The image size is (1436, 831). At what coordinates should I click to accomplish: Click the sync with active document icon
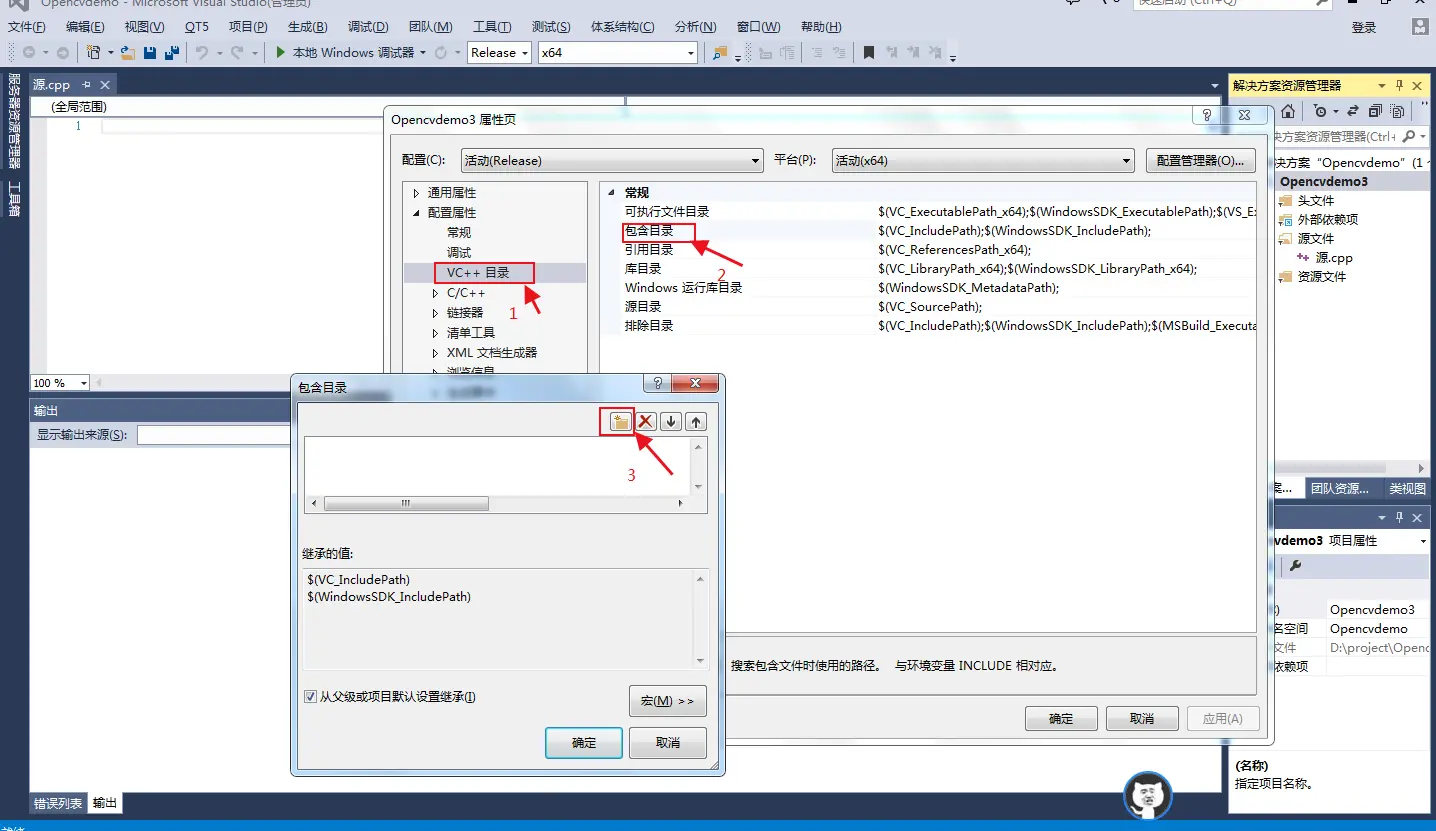(1353, 111)
